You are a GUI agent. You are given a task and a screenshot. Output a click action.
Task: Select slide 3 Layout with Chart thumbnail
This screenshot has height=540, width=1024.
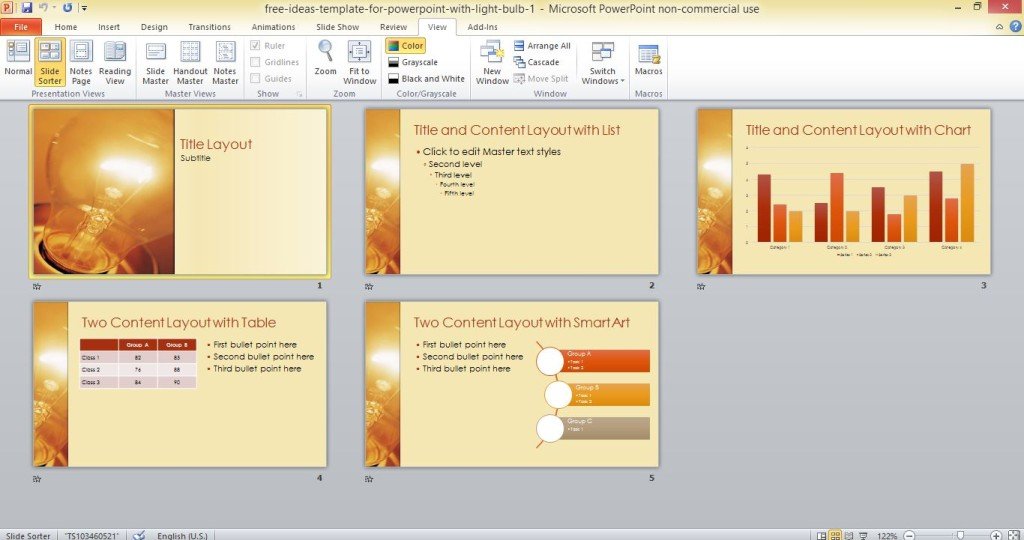[x=844, y=191]
